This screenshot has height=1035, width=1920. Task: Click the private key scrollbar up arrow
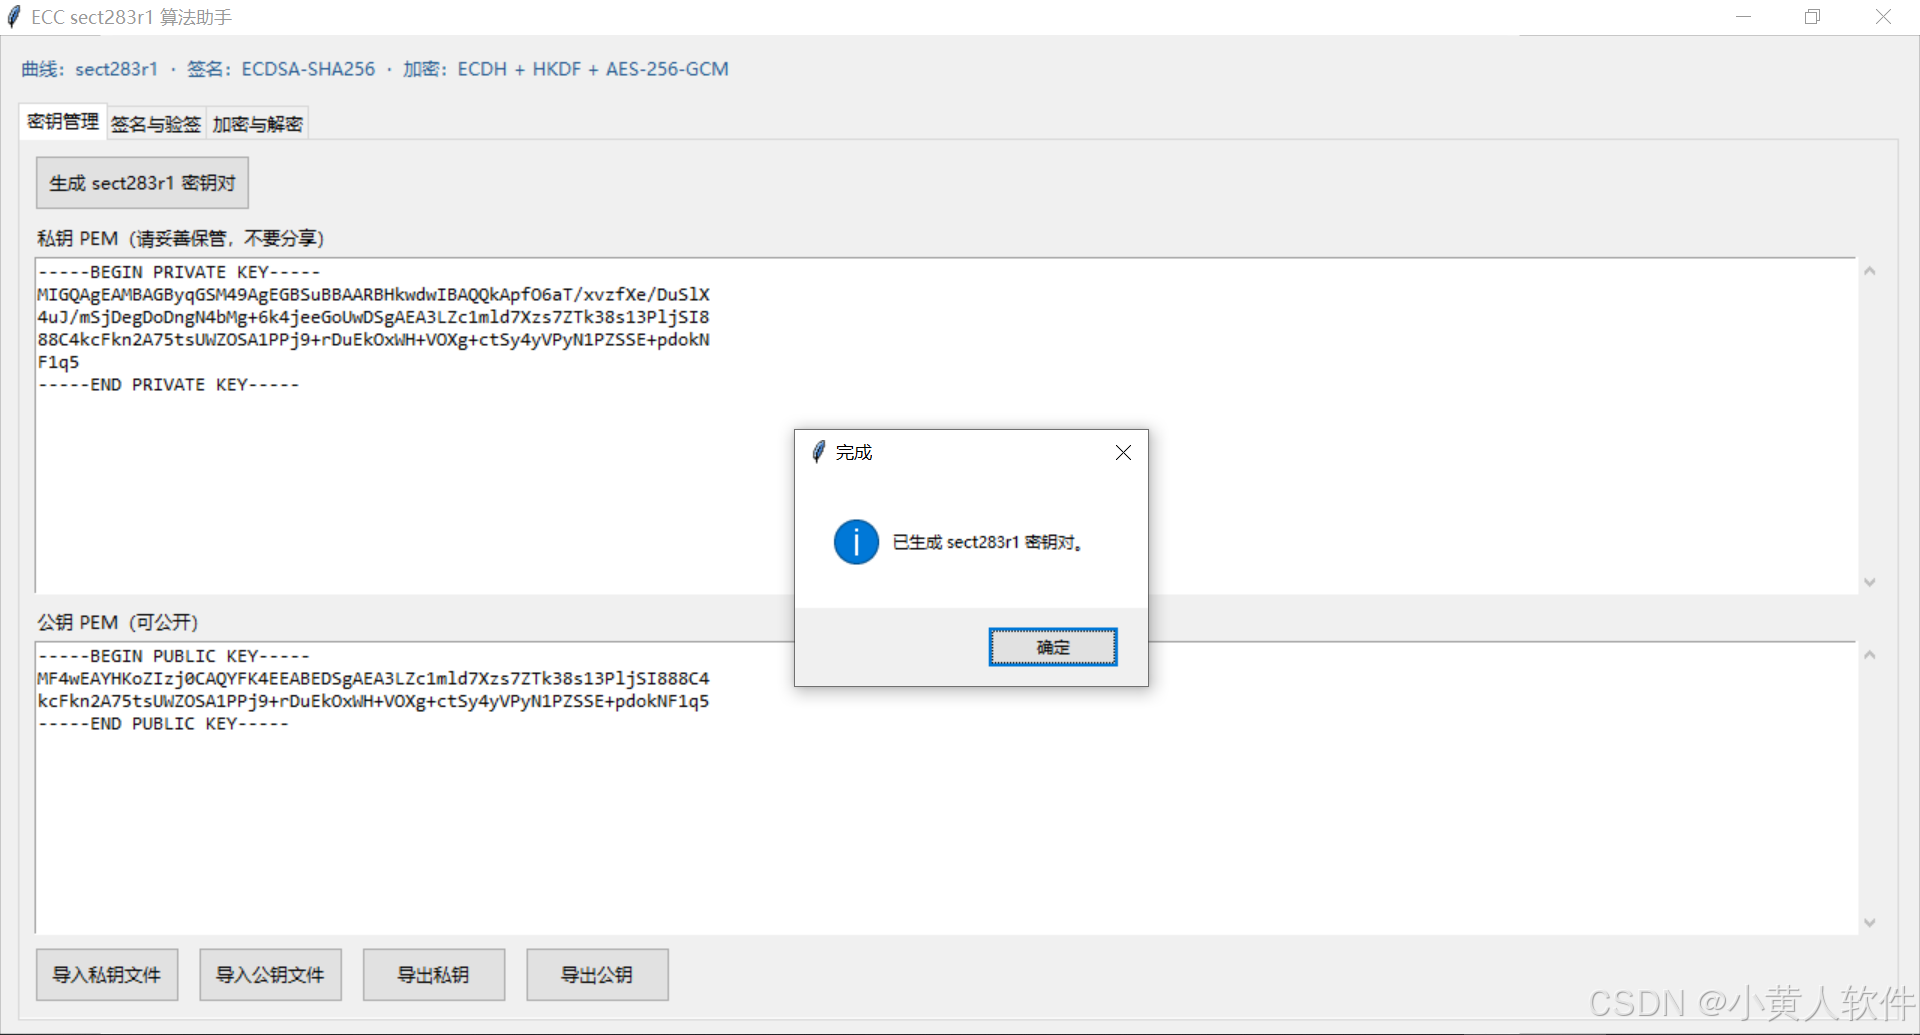[1869, 271]
